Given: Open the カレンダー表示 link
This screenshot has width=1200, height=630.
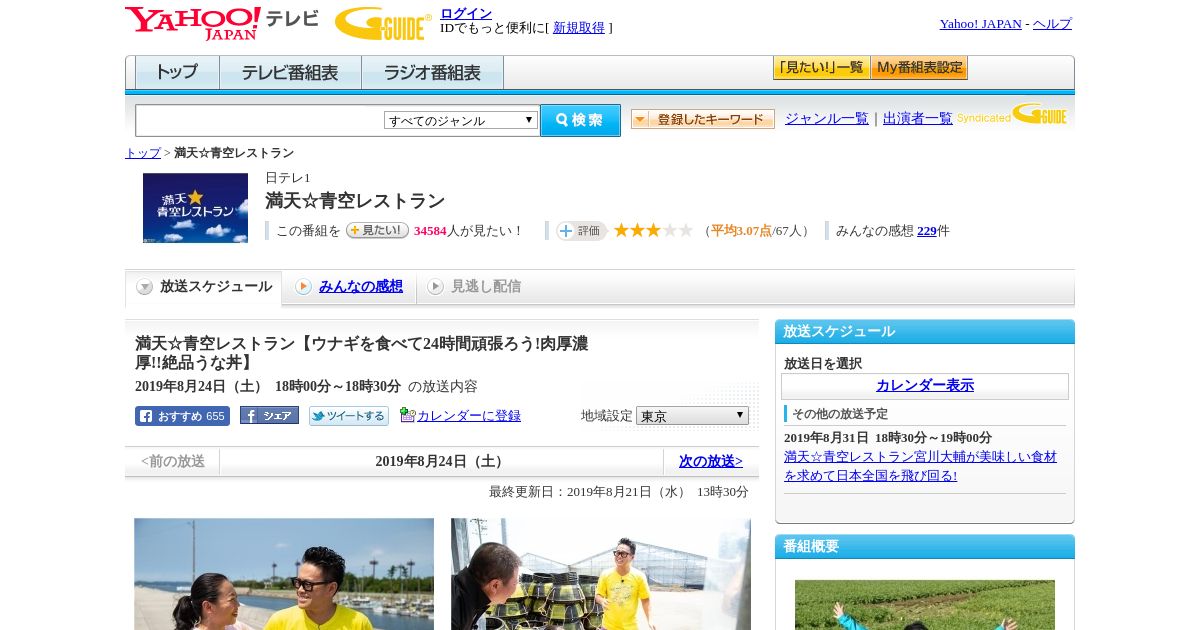Looking at the screenshot, I should tap(925, 385).
